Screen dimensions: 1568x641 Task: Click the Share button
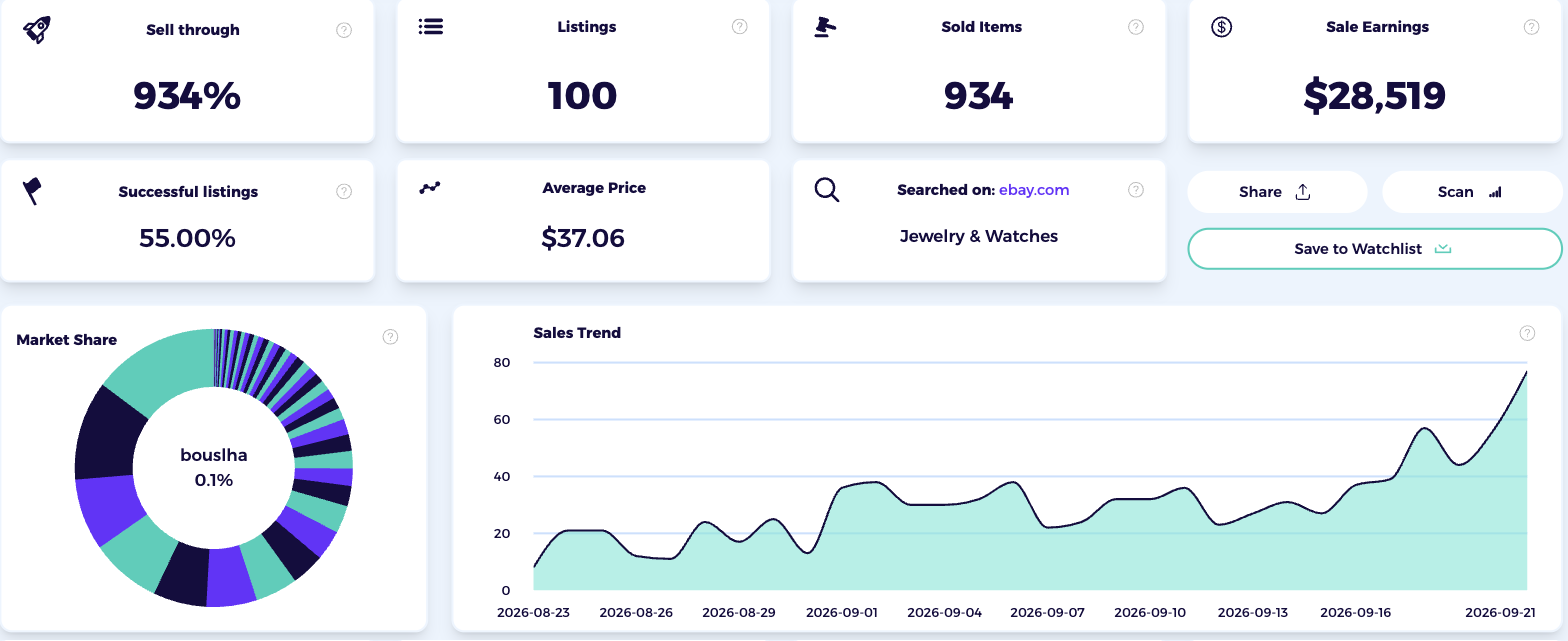coord(1277,192)
